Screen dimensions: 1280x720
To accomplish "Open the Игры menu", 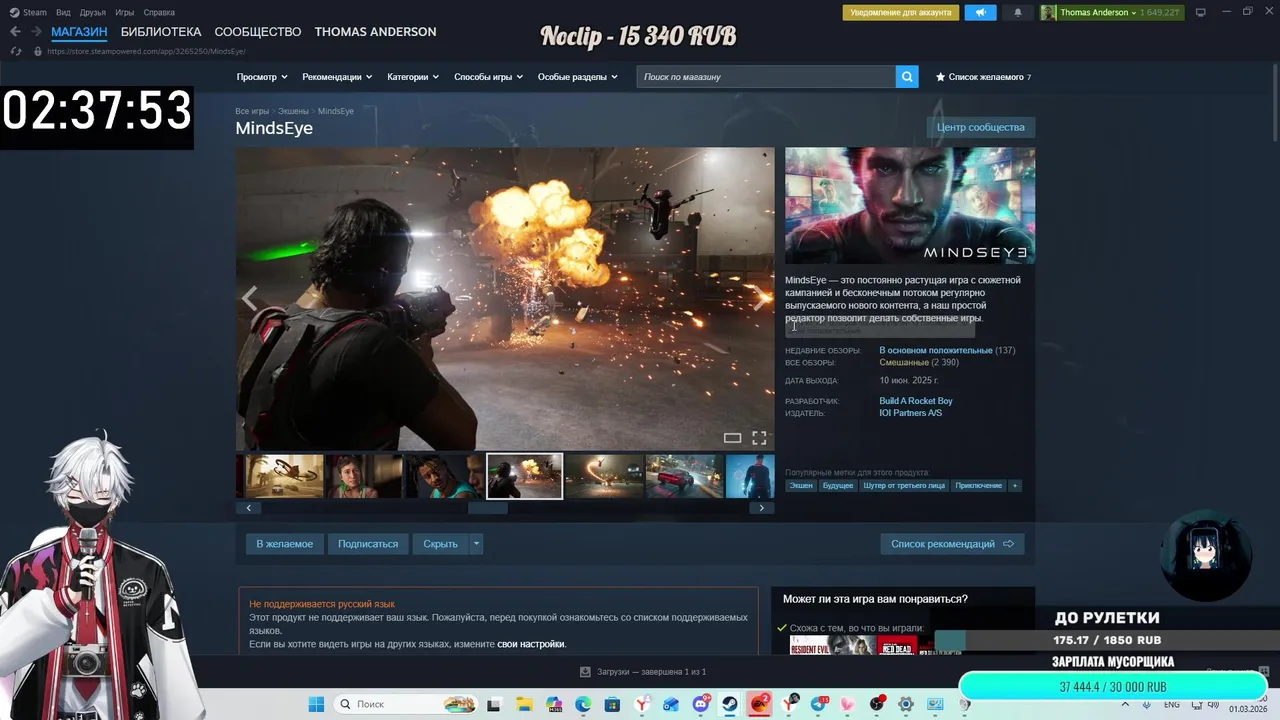I will [x=125, y=12].
